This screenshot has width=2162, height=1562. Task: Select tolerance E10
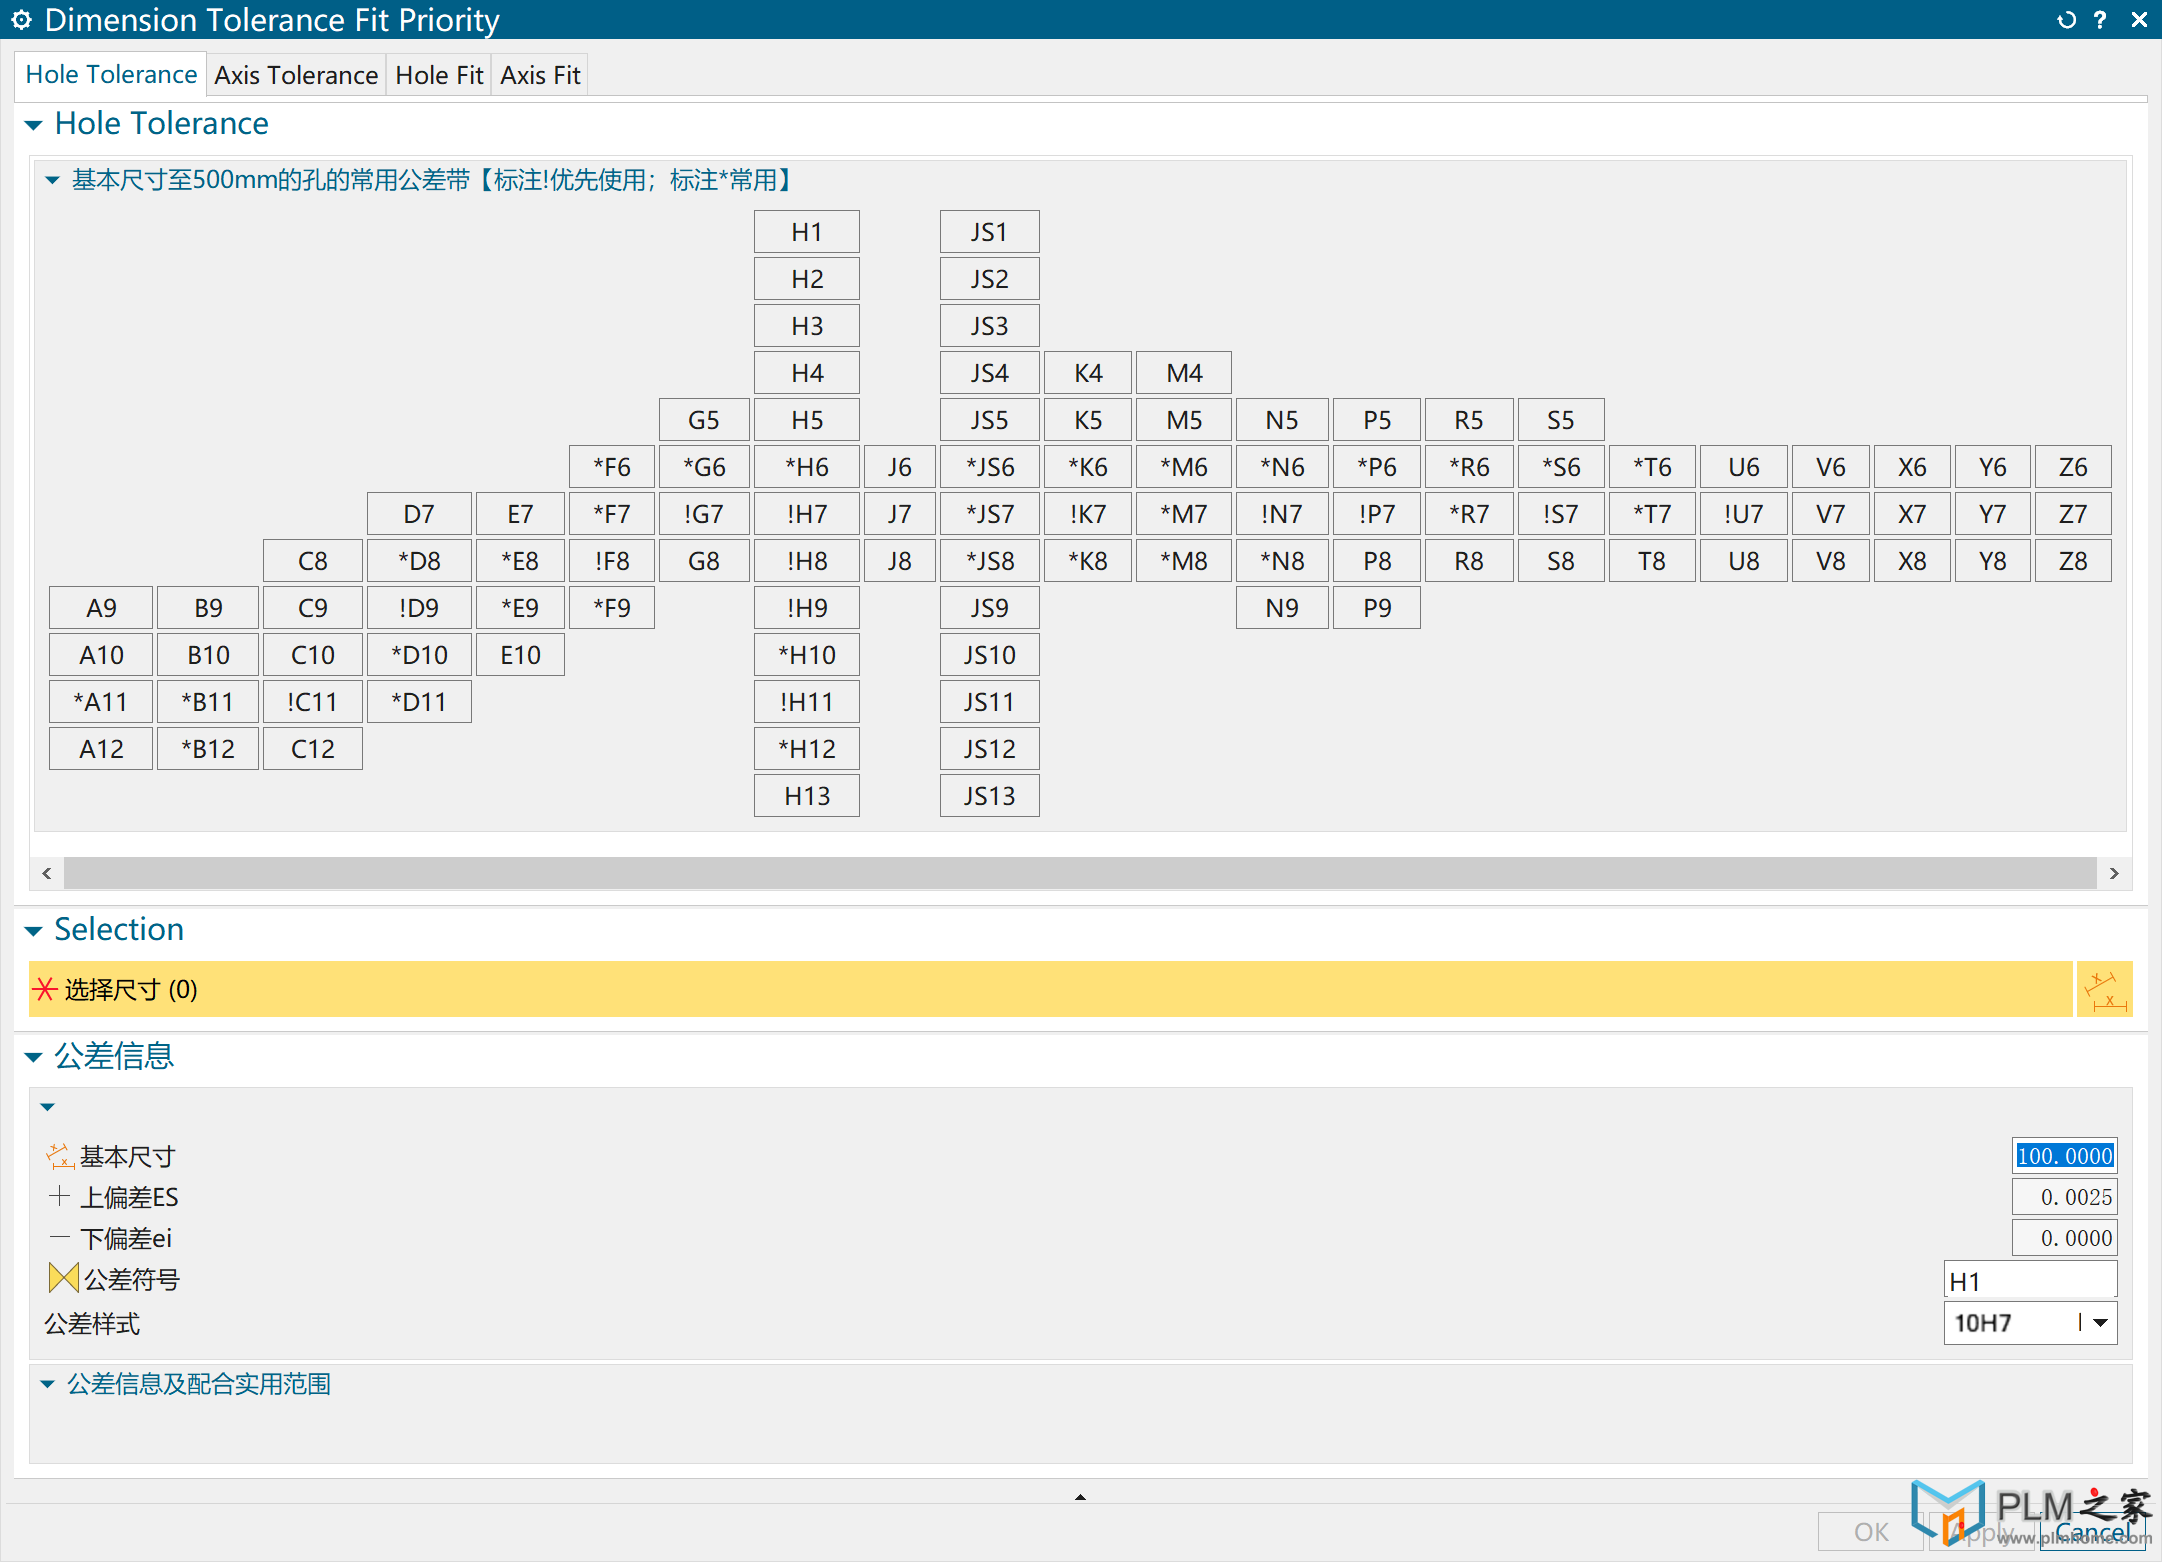pyautogui.click(x=519, y=655)
